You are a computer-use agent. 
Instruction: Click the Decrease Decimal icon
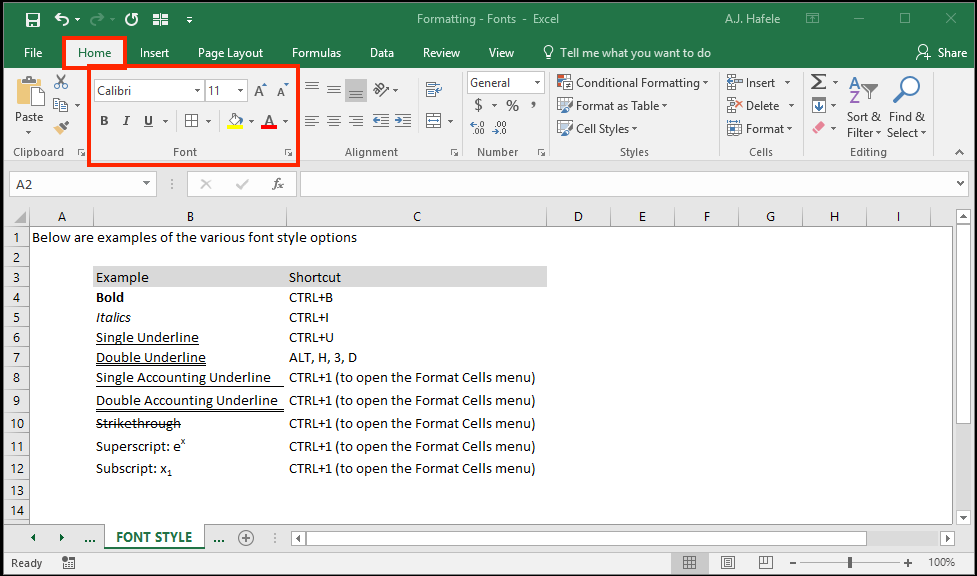[x=500, y=128]
